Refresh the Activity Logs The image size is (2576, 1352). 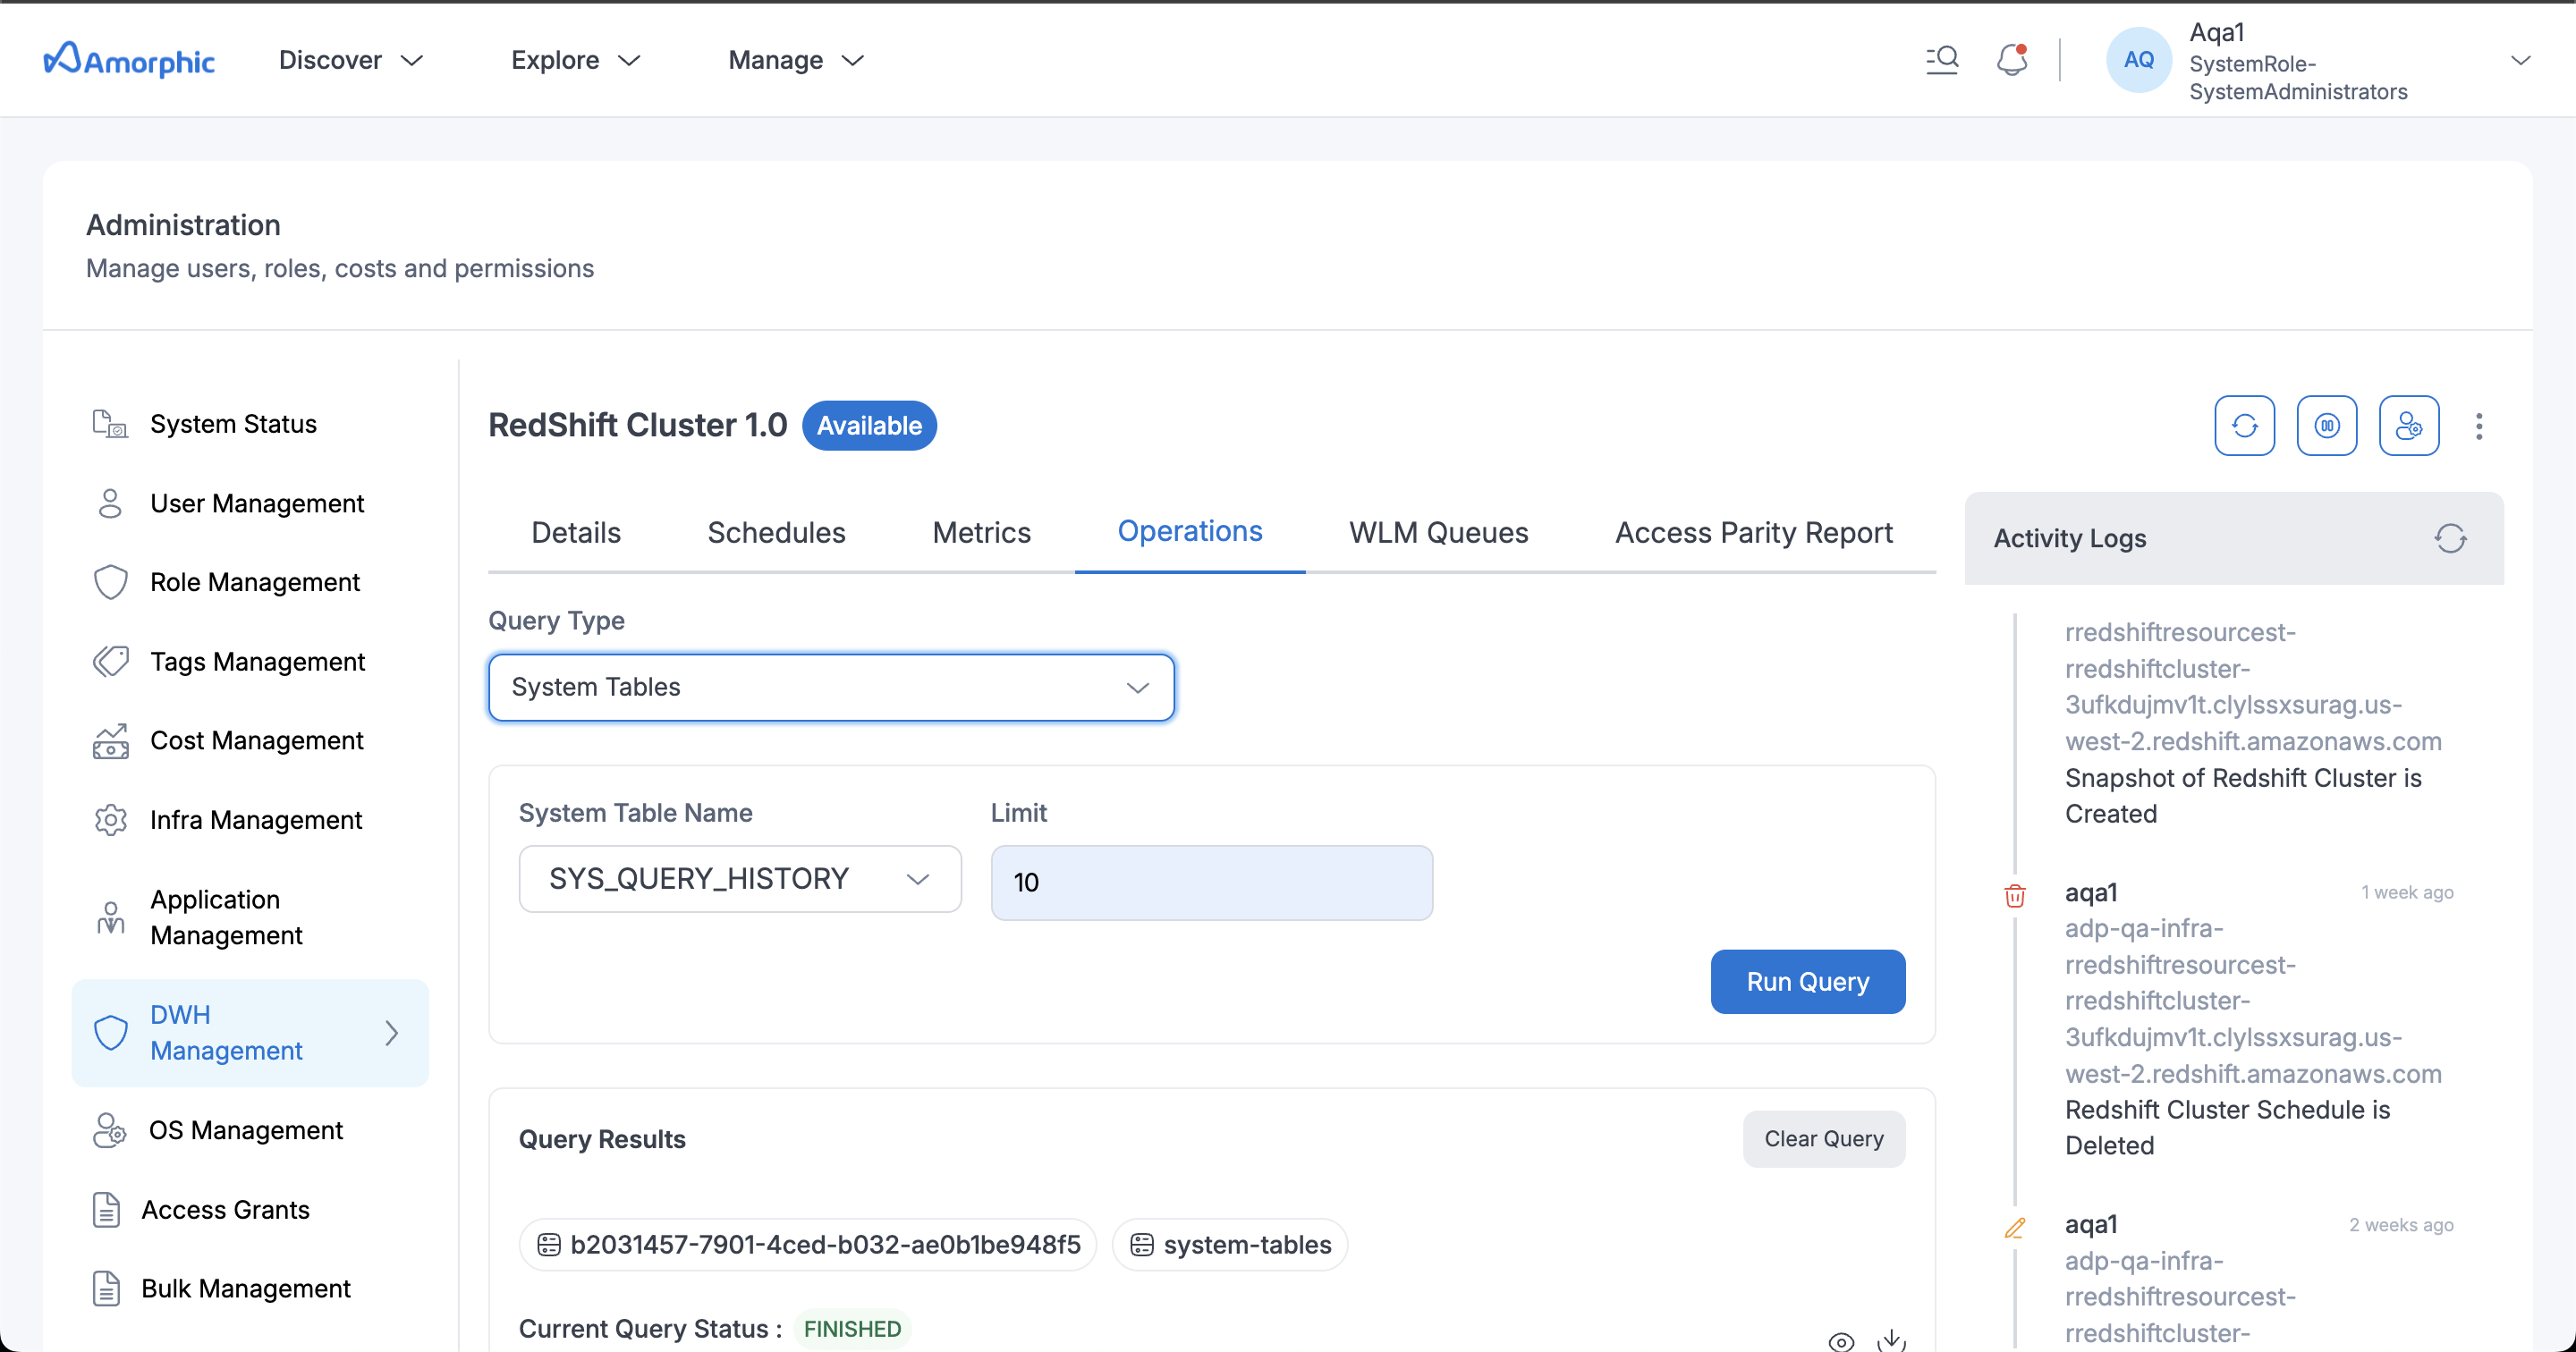[x=2450, y=539]
